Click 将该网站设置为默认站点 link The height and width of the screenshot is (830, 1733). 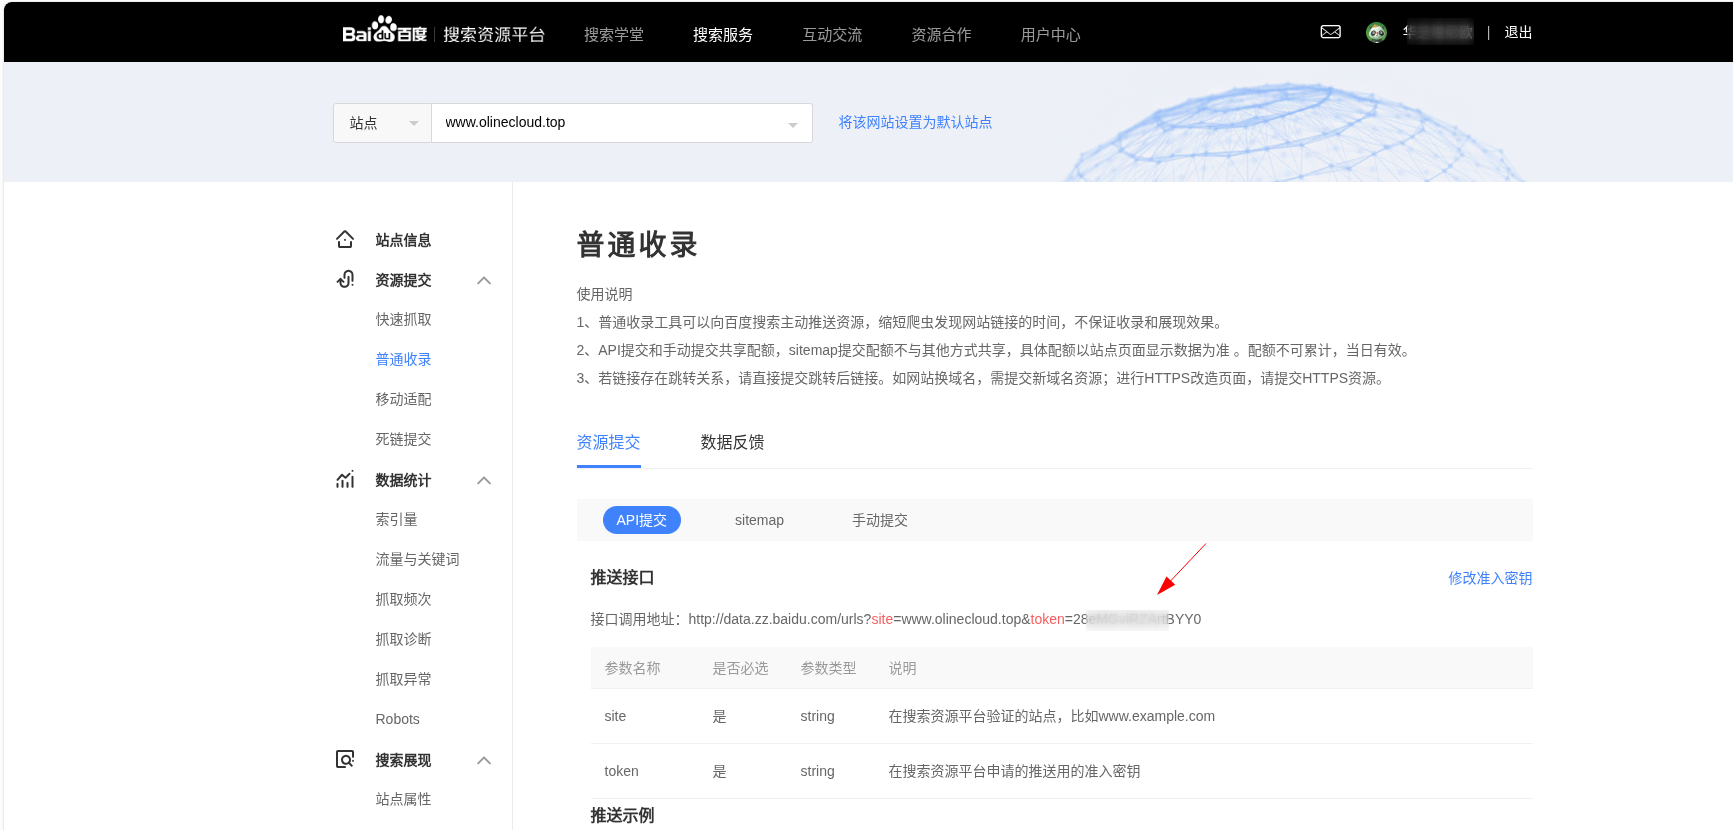[915, 122]
